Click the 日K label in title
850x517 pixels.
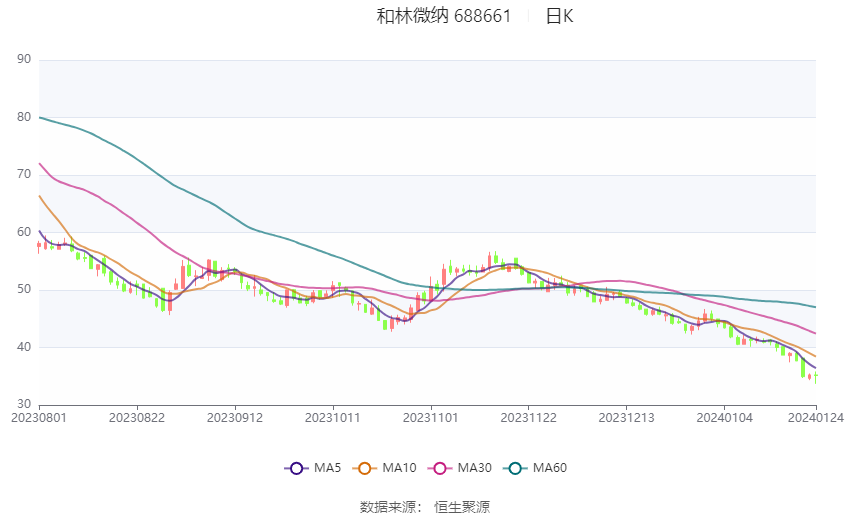point(559,16)
